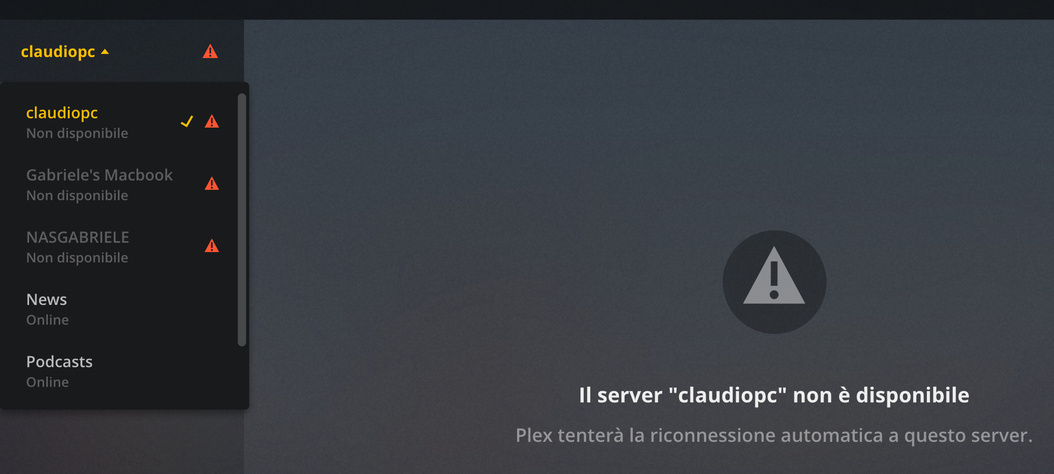Click the Online status under News
The width and height of the screenshot is (1054, 474).
click(47, 320)
